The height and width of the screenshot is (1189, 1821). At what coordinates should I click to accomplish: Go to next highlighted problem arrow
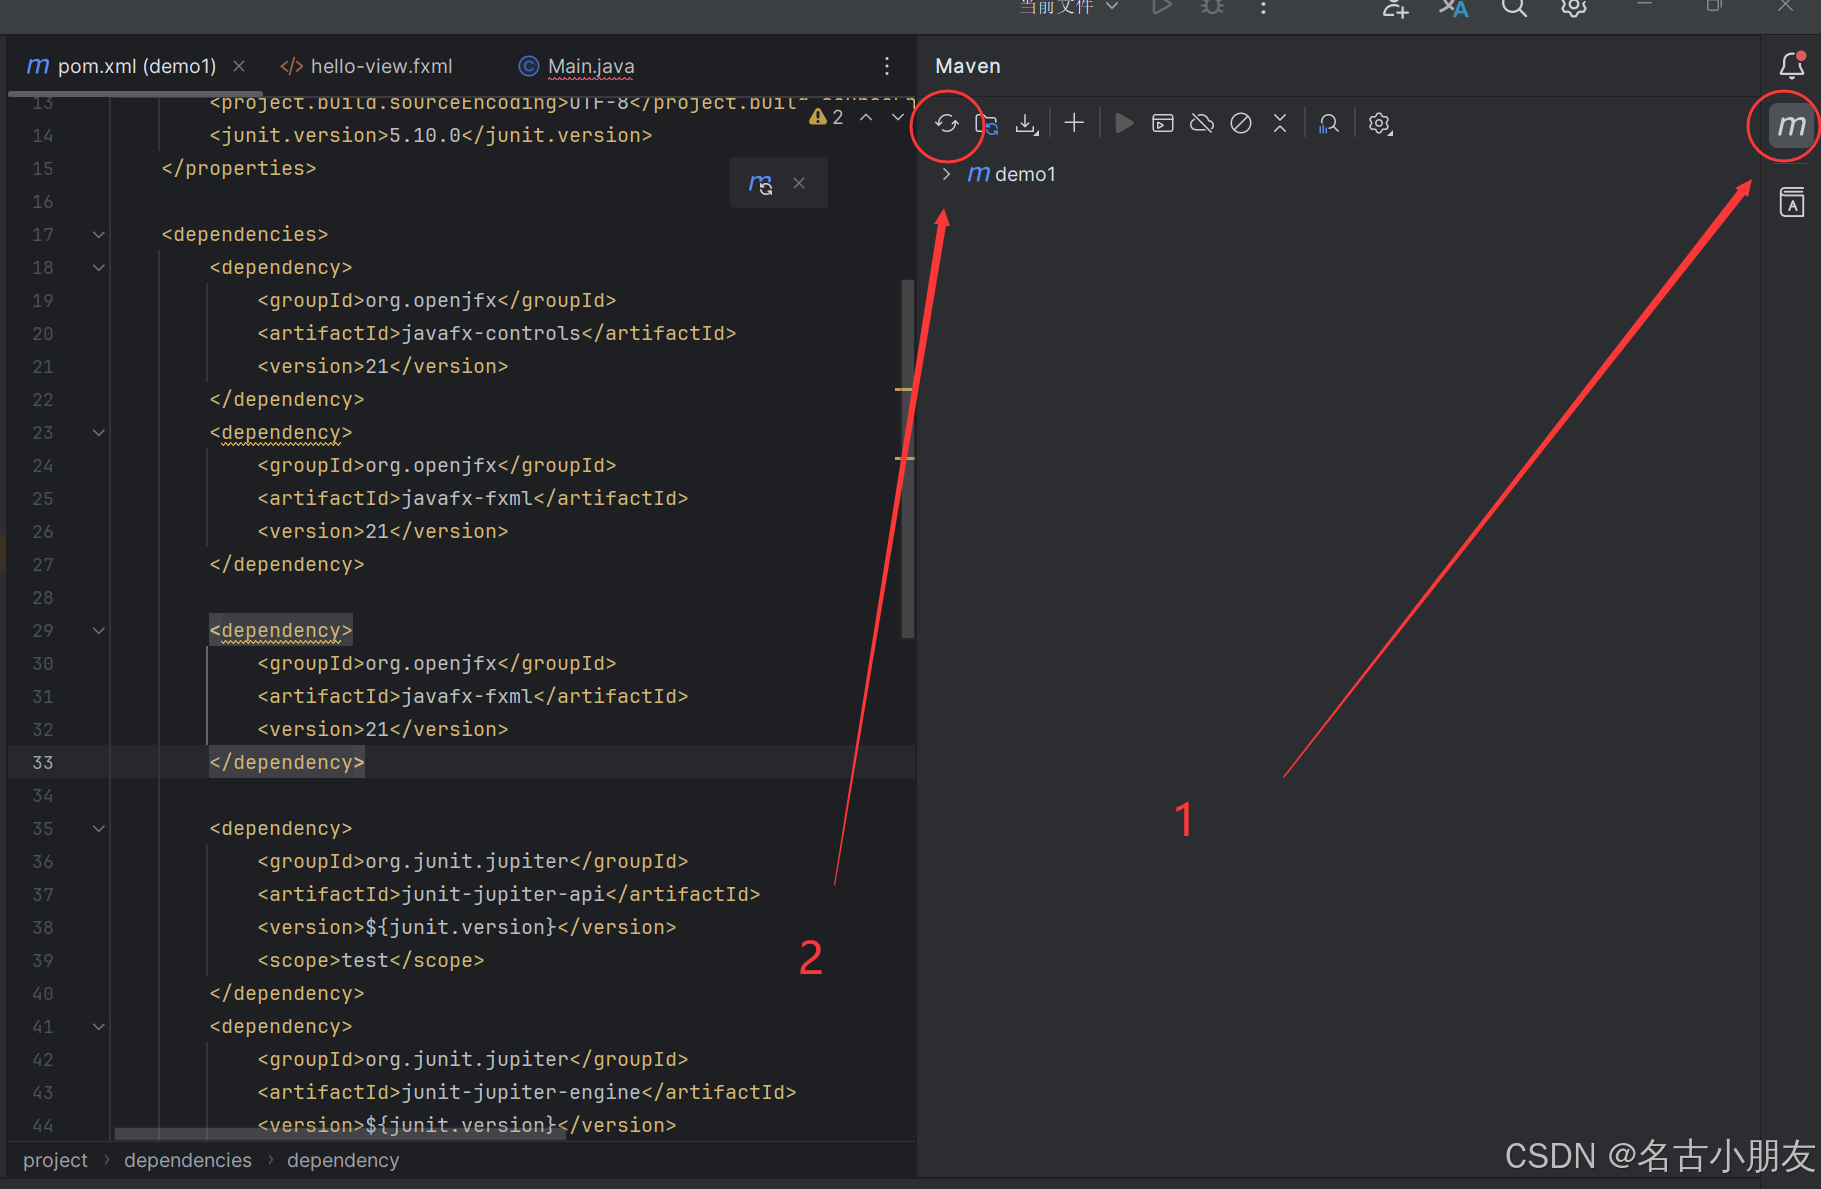tap(898, 117)
